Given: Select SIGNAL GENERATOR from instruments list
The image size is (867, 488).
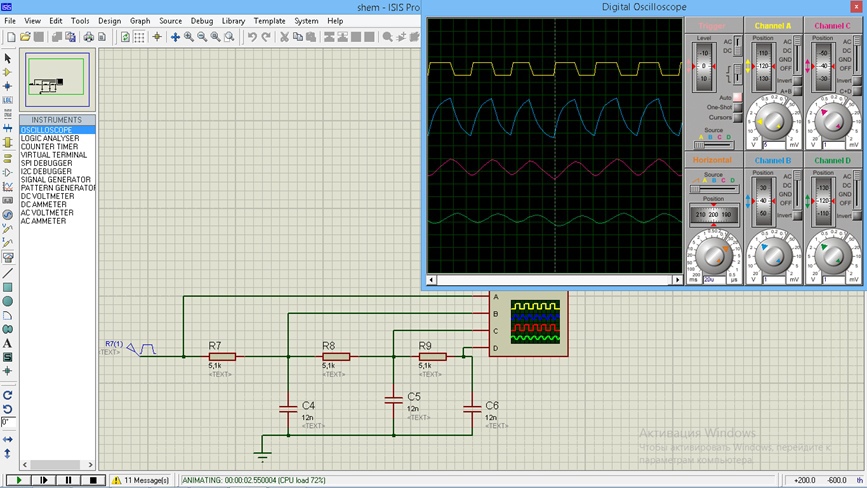Looking at the screenshot, I should click(x=56, y=180).
